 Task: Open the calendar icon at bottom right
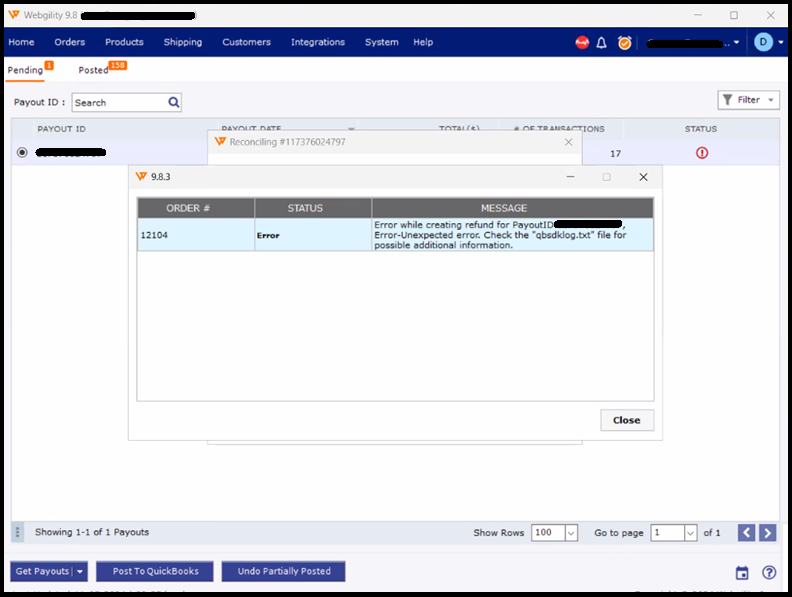coord(741,573)
